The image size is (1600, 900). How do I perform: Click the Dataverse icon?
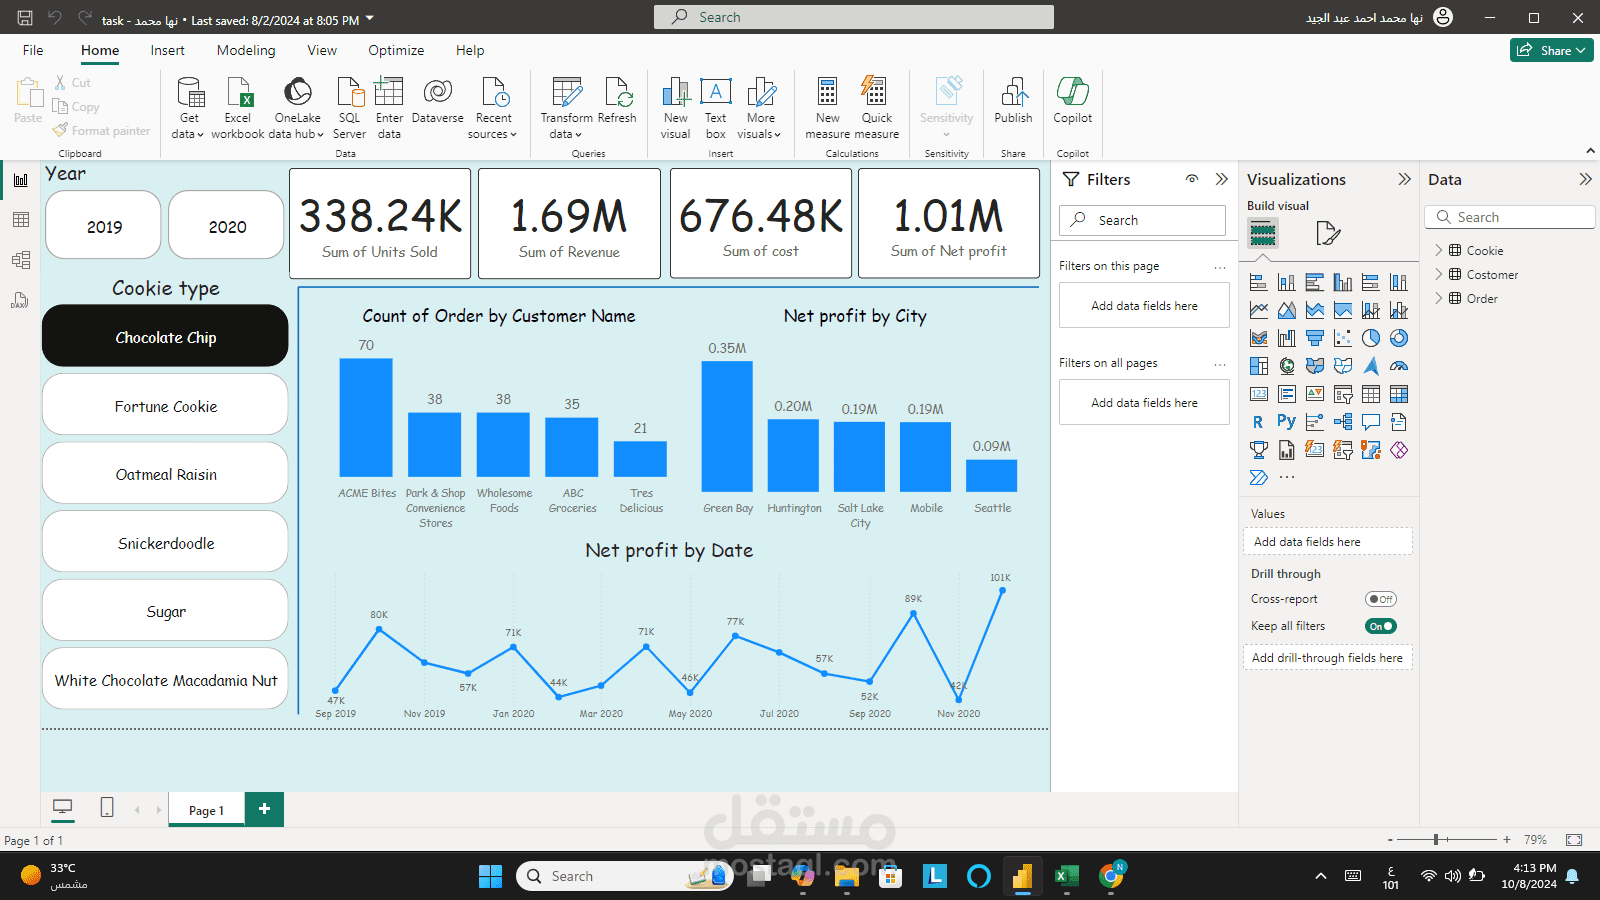click(437, 100)
